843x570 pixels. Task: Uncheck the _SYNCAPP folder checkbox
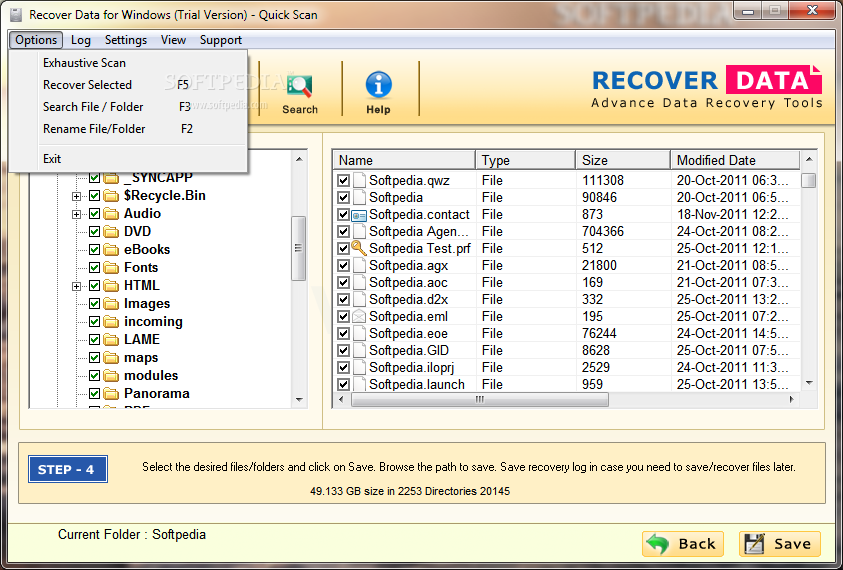coord(95,178)
